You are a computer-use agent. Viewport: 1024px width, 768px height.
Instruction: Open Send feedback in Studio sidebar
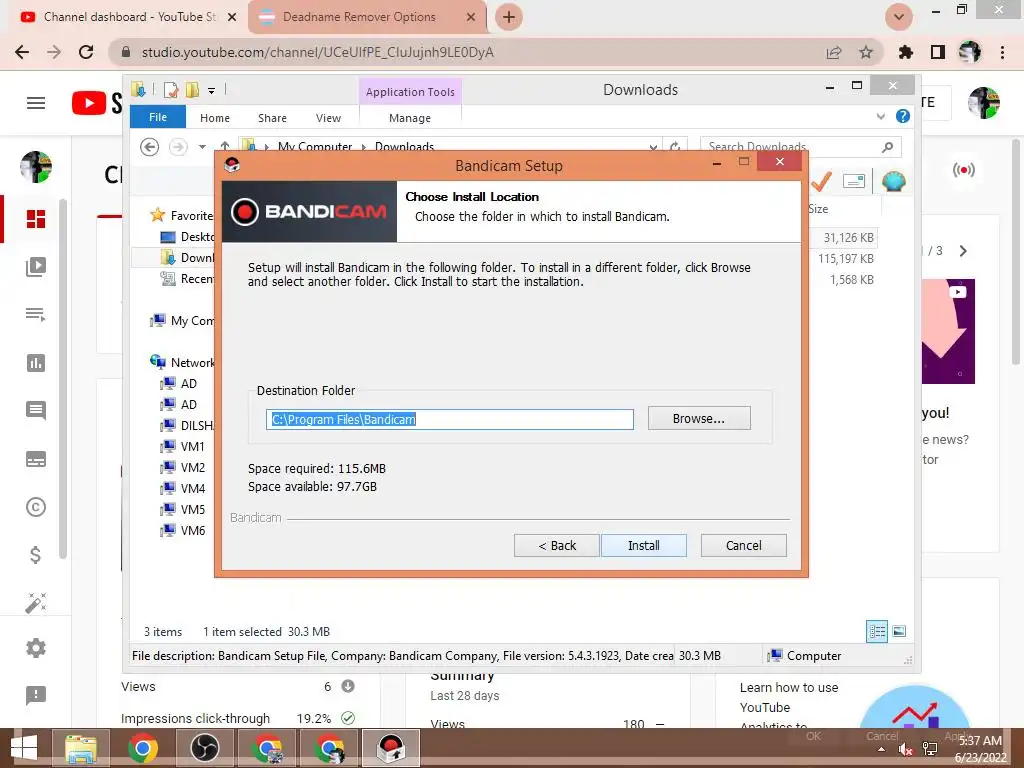tap(36, 696)
